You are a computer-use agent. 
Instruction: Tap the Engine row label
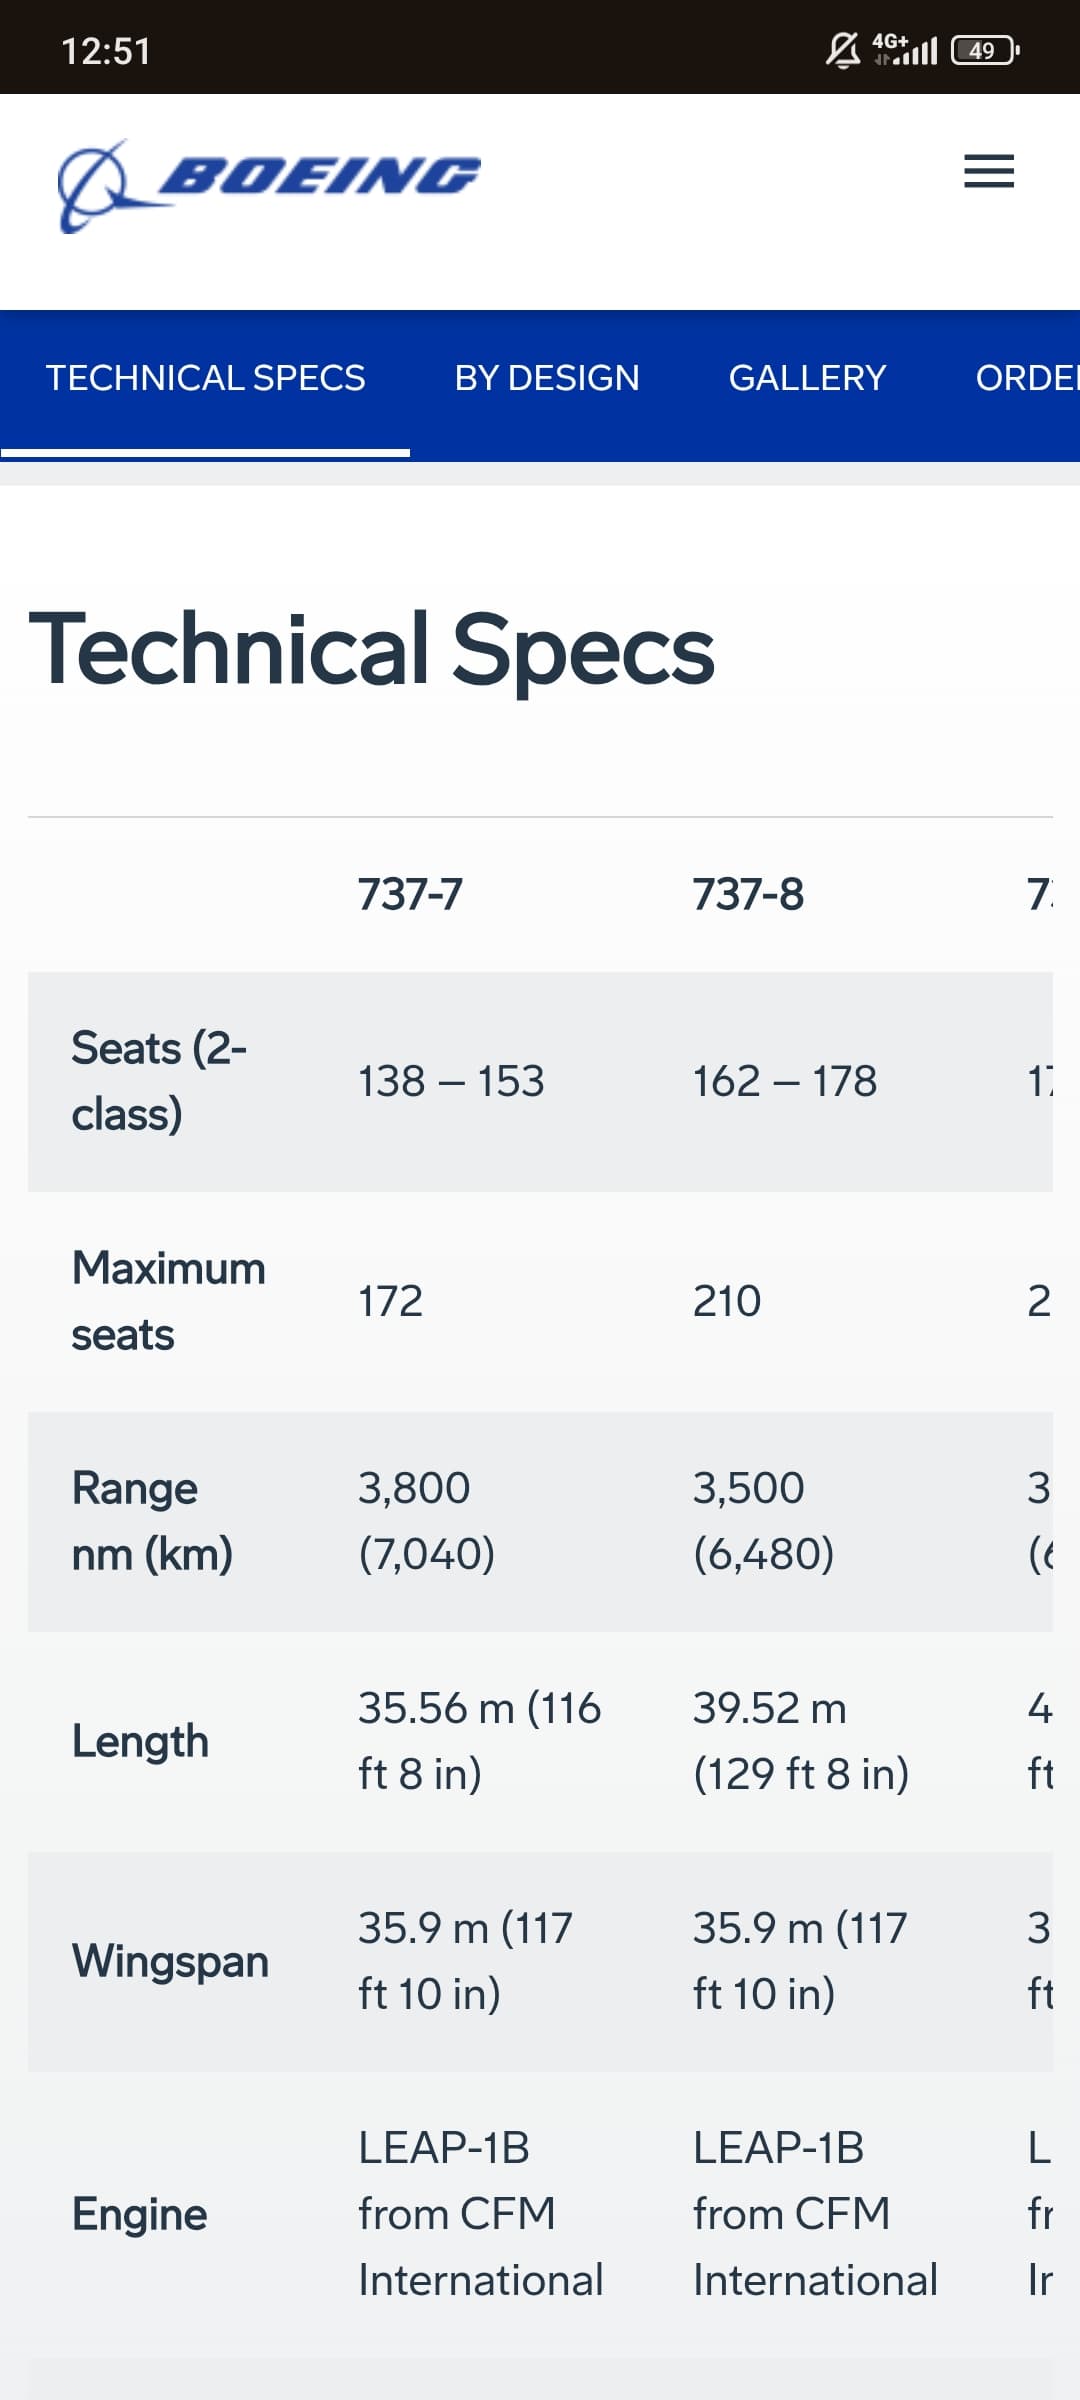click(139, 2214)
